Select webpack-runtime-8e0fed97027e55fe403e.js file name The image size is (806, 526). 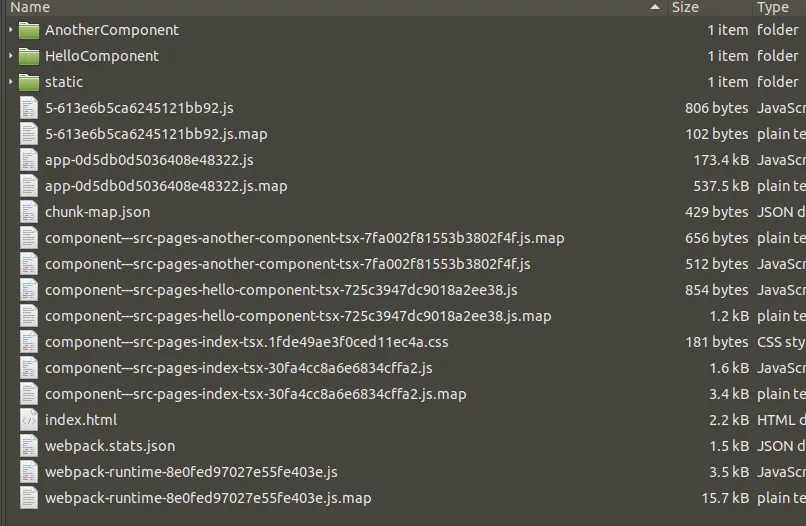pyautogui.click(x=191, y=472)
